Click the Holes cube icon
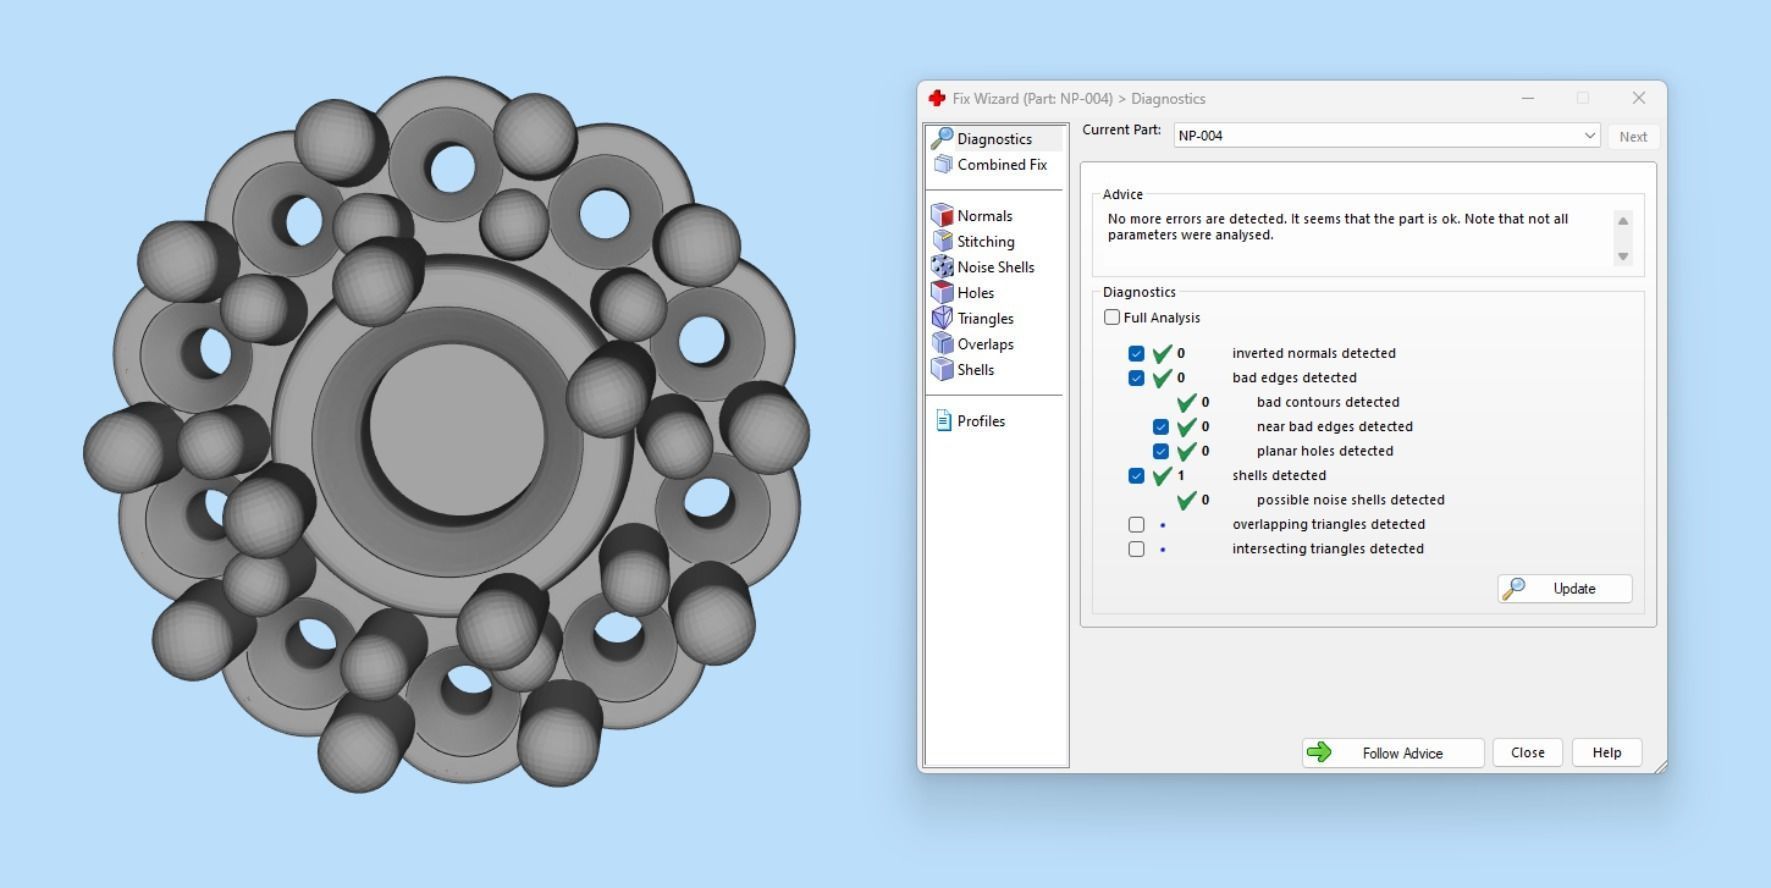Screen dimensions: 1771x888 click(942, 292)
